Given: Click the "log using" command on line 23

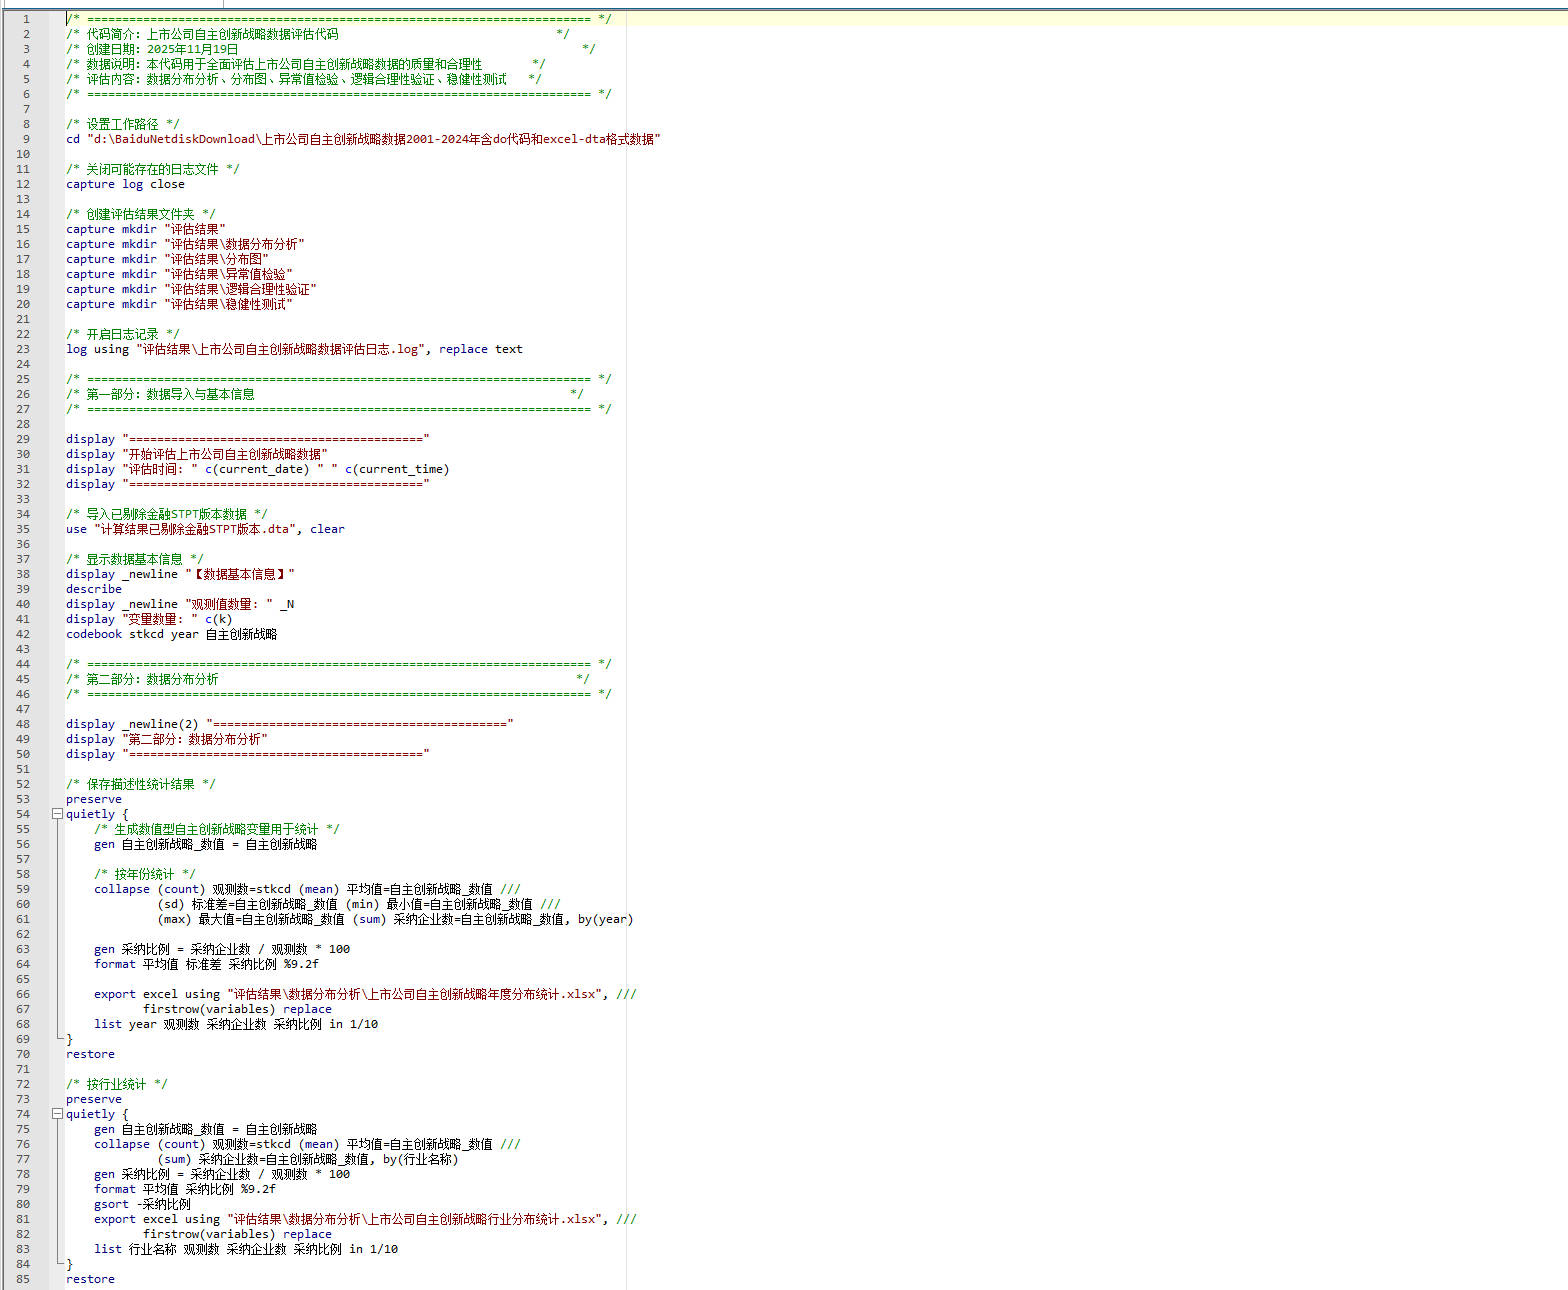Looking at the screenshot, I should tap(295, 349).
